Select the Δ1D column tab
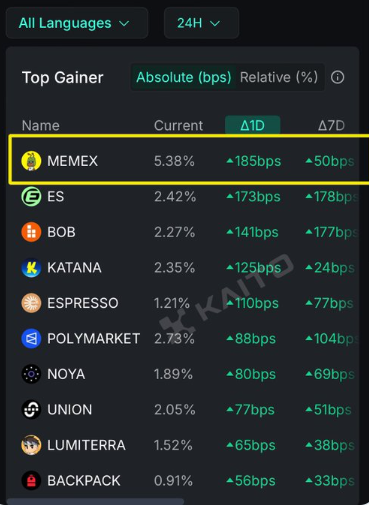This screenshot has width=369, height=505. pyautogui.click(x=253, y=125)
